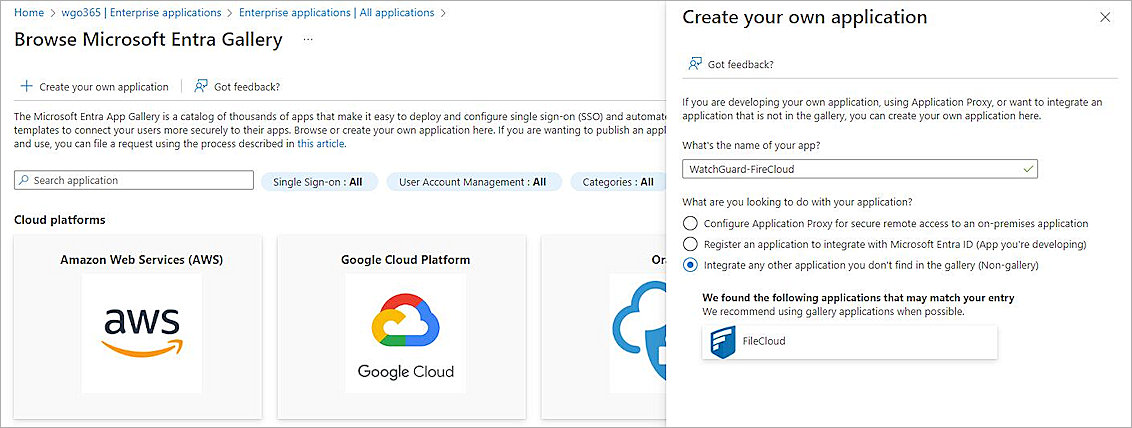The image size is (1132, 428).
Task: Close the Create your own application panel
Action: (1105, 18)
